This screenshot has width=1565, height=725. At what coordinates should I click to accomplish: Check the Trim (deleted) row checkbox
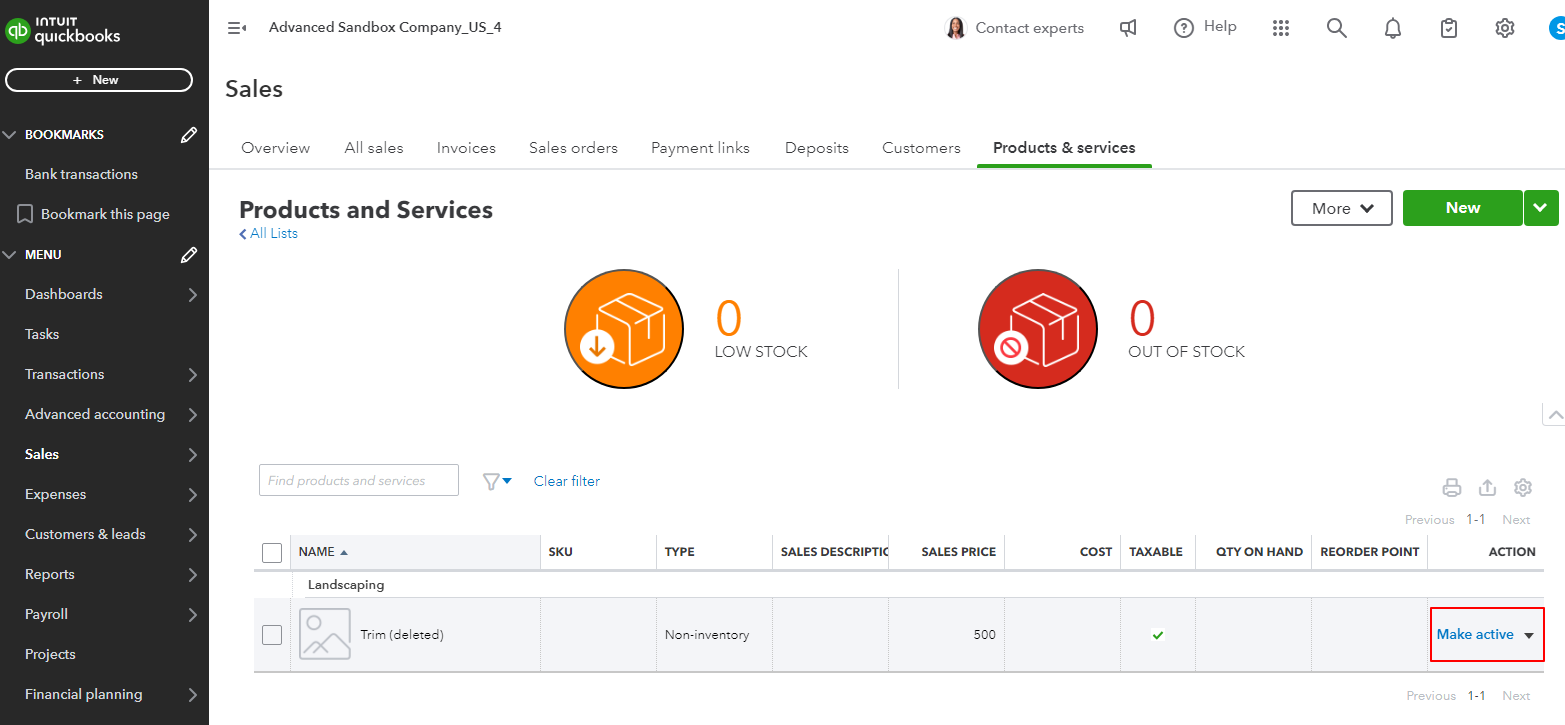point(272,635)
